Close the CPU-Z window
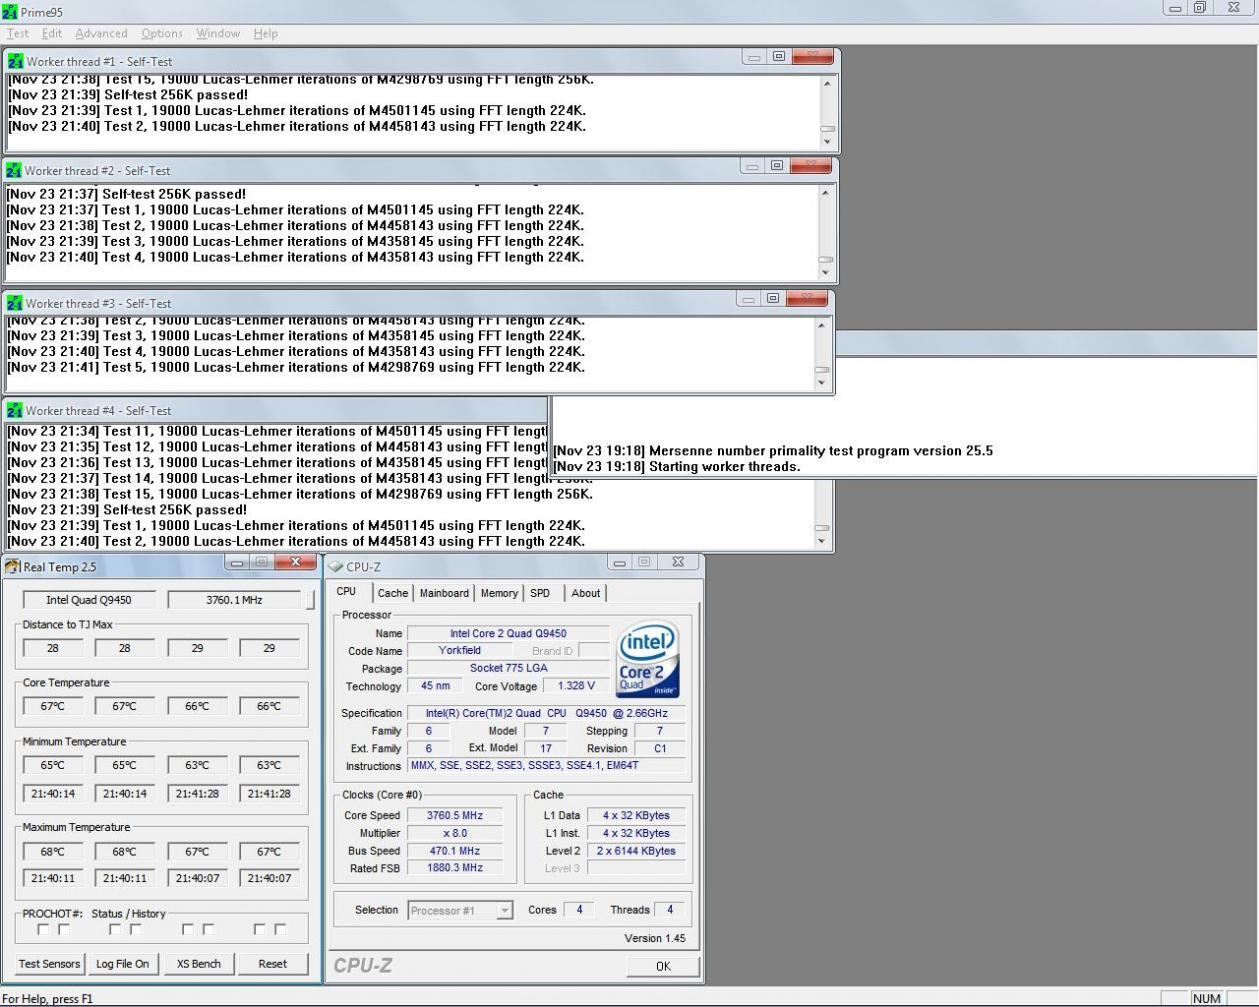This screenshot has width=1259, height=1007. [677, 562]
